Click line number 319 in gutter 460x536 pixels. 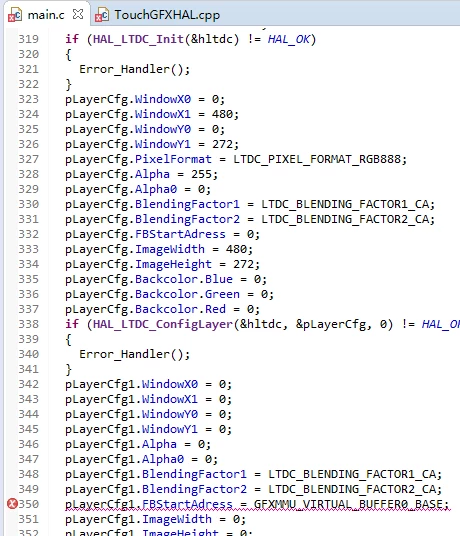28,39
